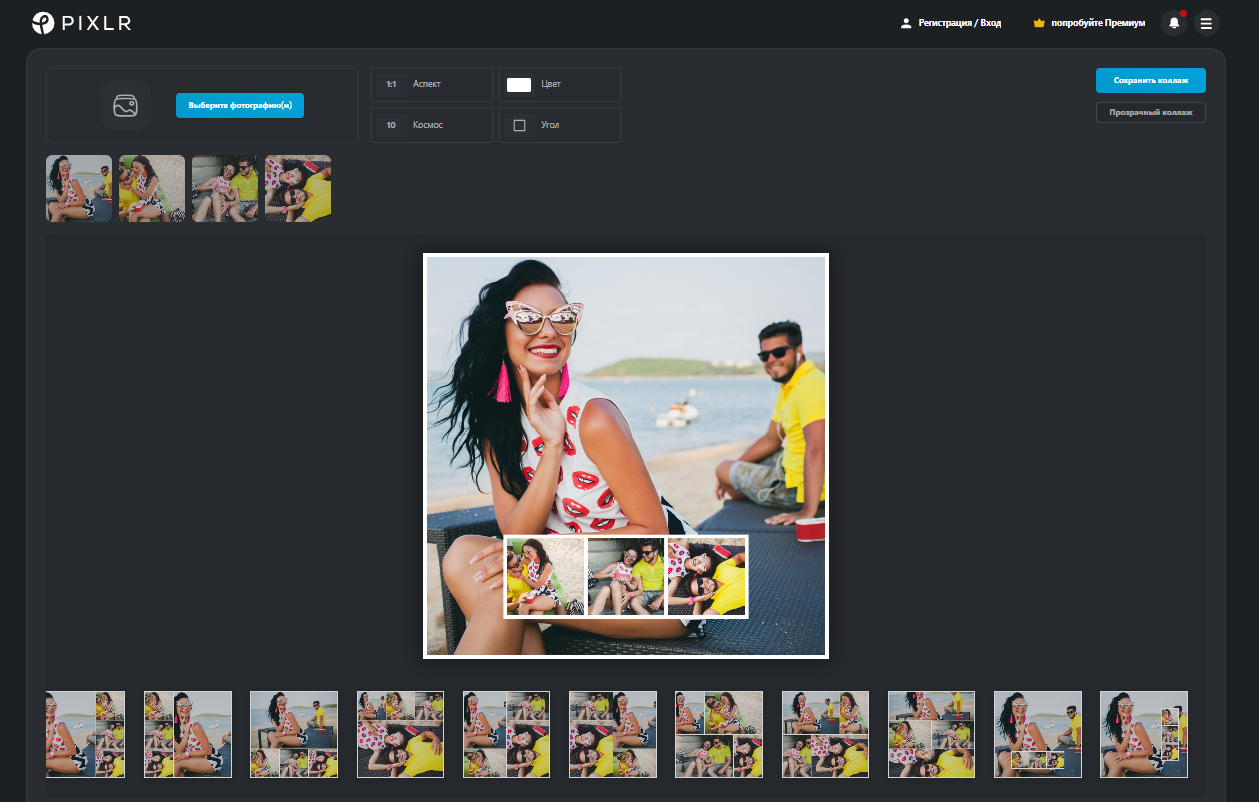Select the last layout template thumbnail
Image resolution: width=1259 pixels, height=802 pixels.
click(x=1143, y=734)
